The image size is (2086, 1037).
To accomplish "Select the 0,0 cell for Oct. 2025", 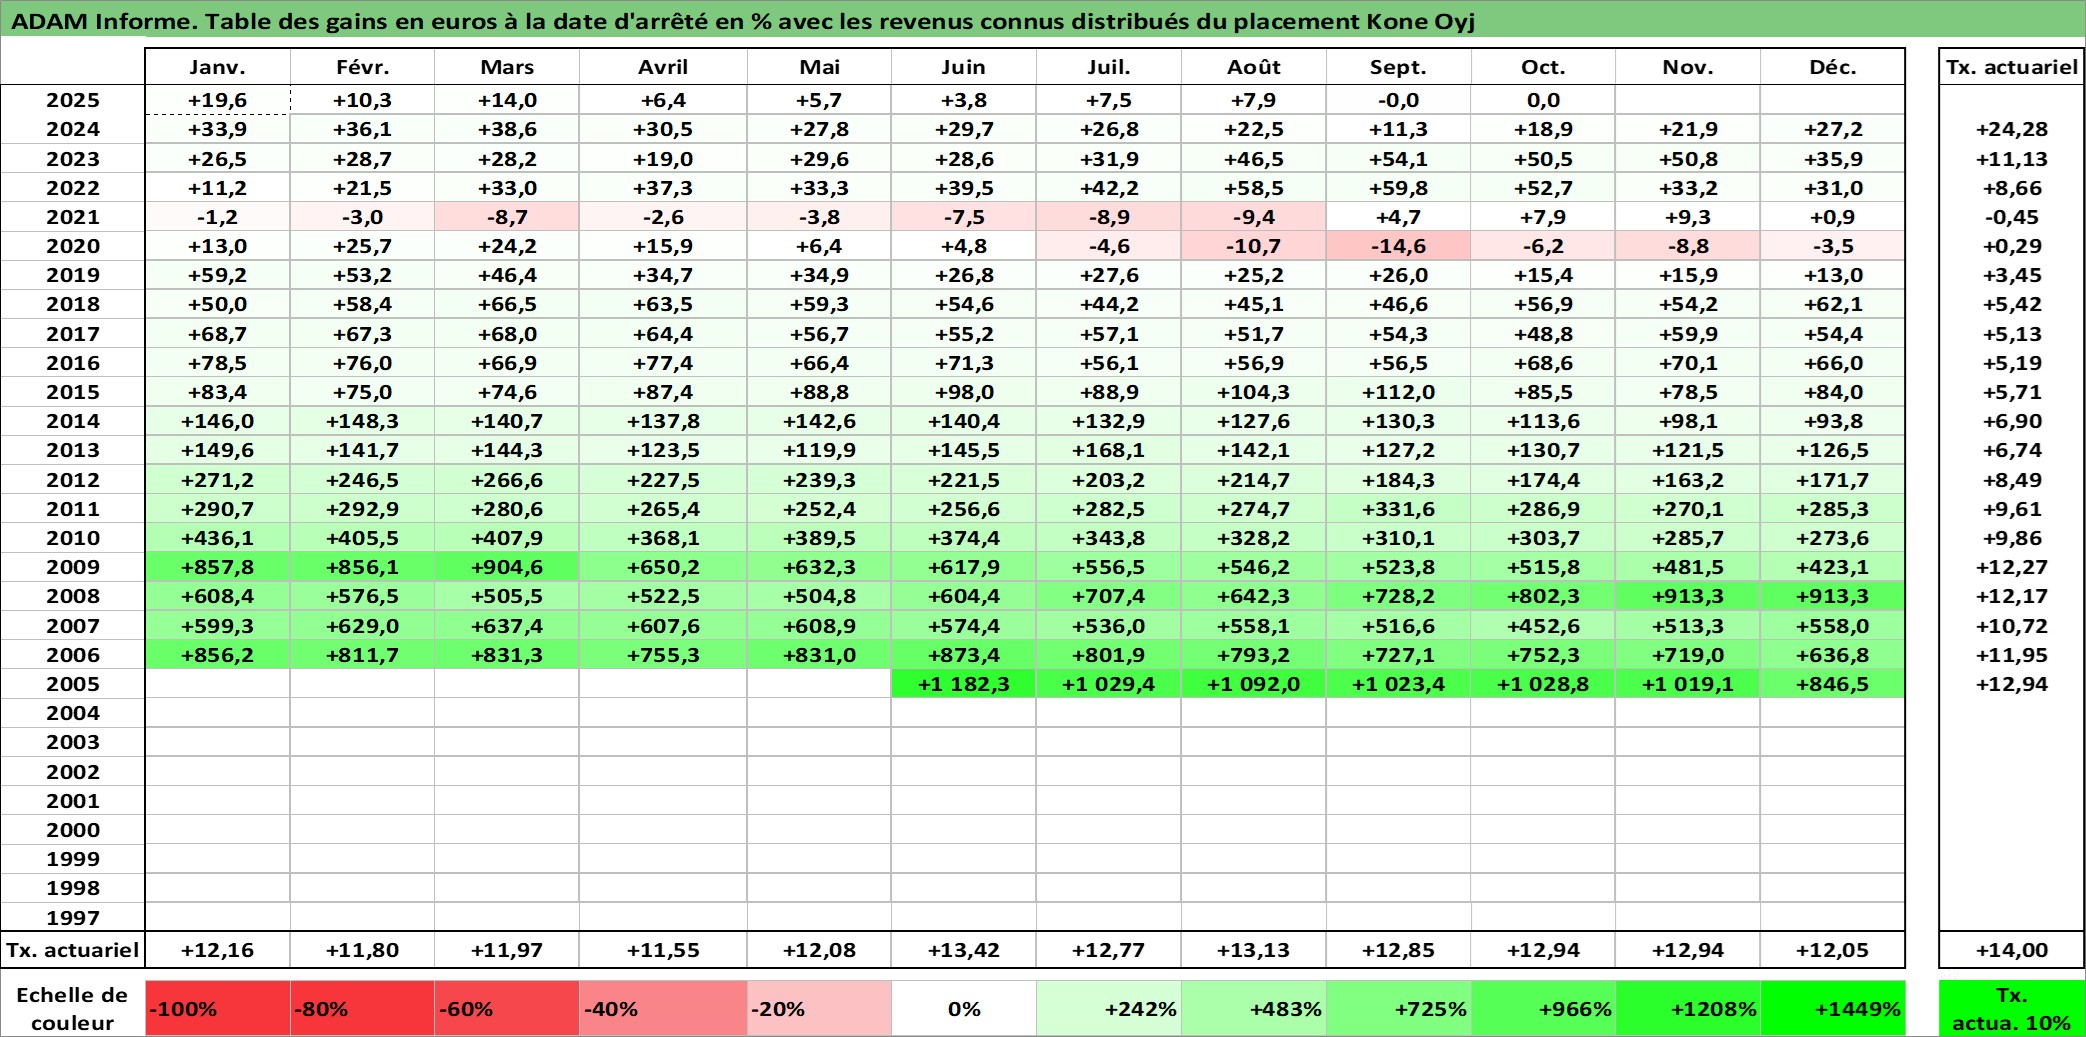I will [x=1543, y=100].
